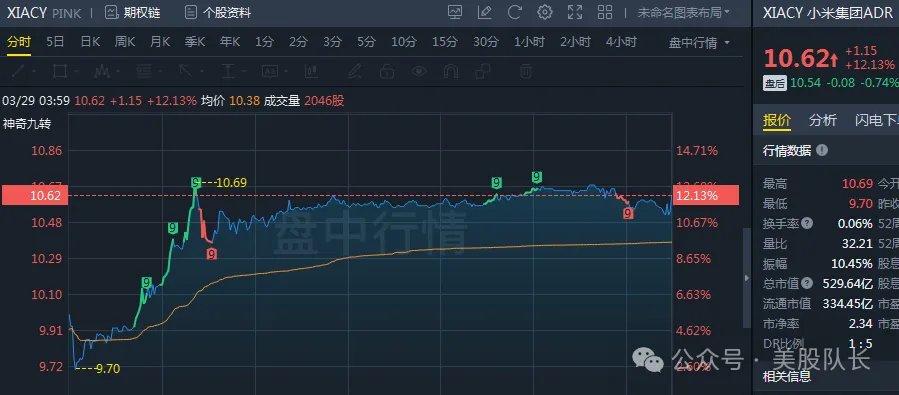Expand the arrow tool dropdown arrow
Viewport: 899px width, 395px height.
[x=201, y=72]
